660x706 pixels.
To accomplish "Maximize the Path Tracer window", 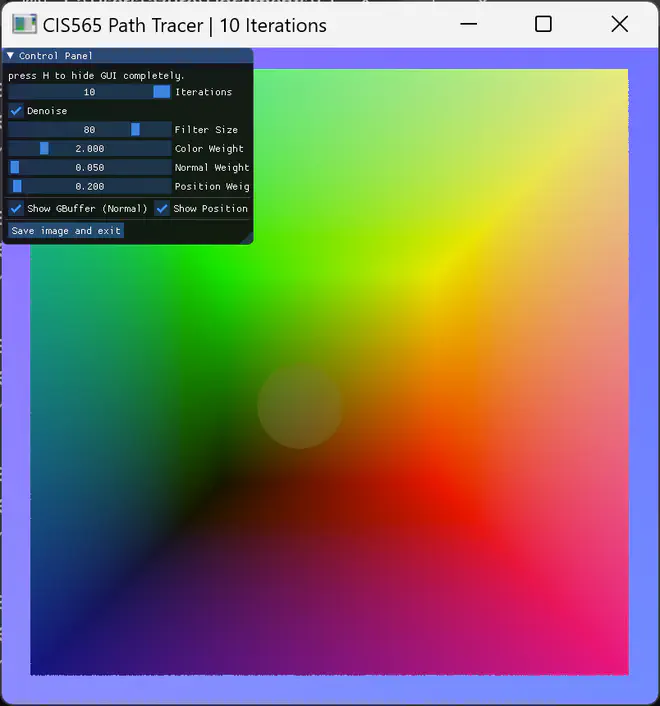I will pos(543,25).
